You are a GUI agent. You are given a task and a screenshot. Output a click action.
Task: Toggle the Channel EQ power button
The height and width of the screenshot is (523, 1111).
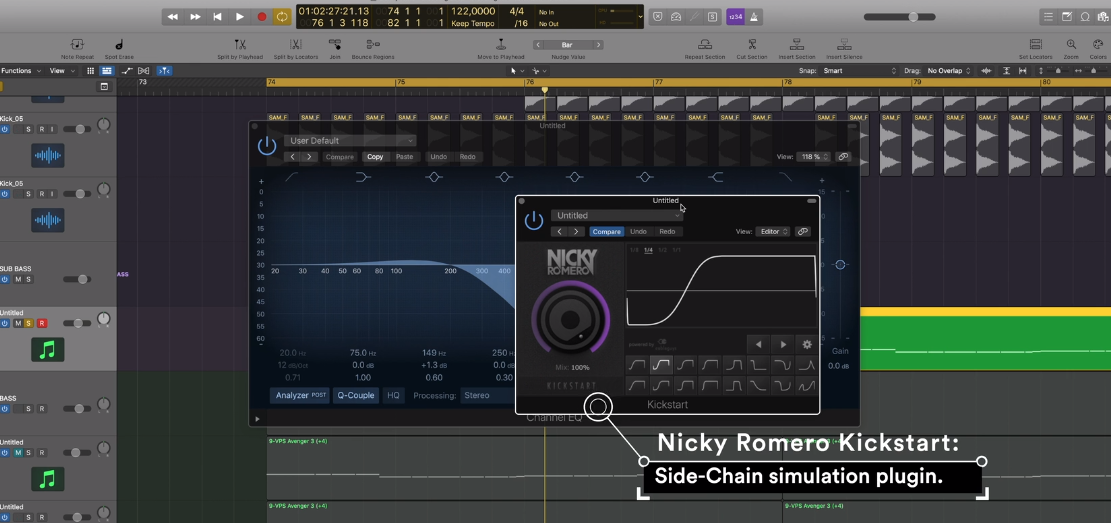[267, 147]
